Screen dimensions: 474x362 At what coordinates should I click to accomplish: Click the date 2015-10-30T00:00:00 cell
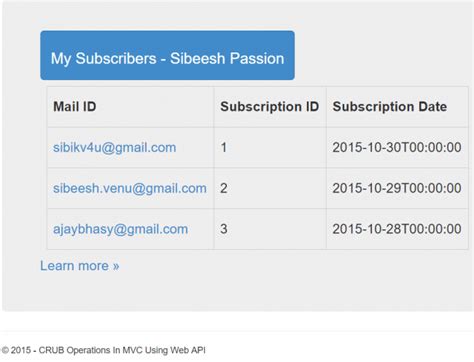pos(397,147)
